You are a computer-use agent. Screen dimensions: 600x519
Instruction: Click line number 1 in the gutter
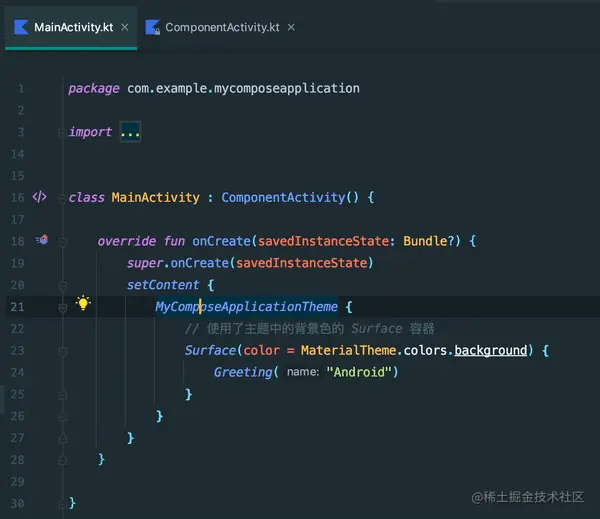click(x=21, y=89)
